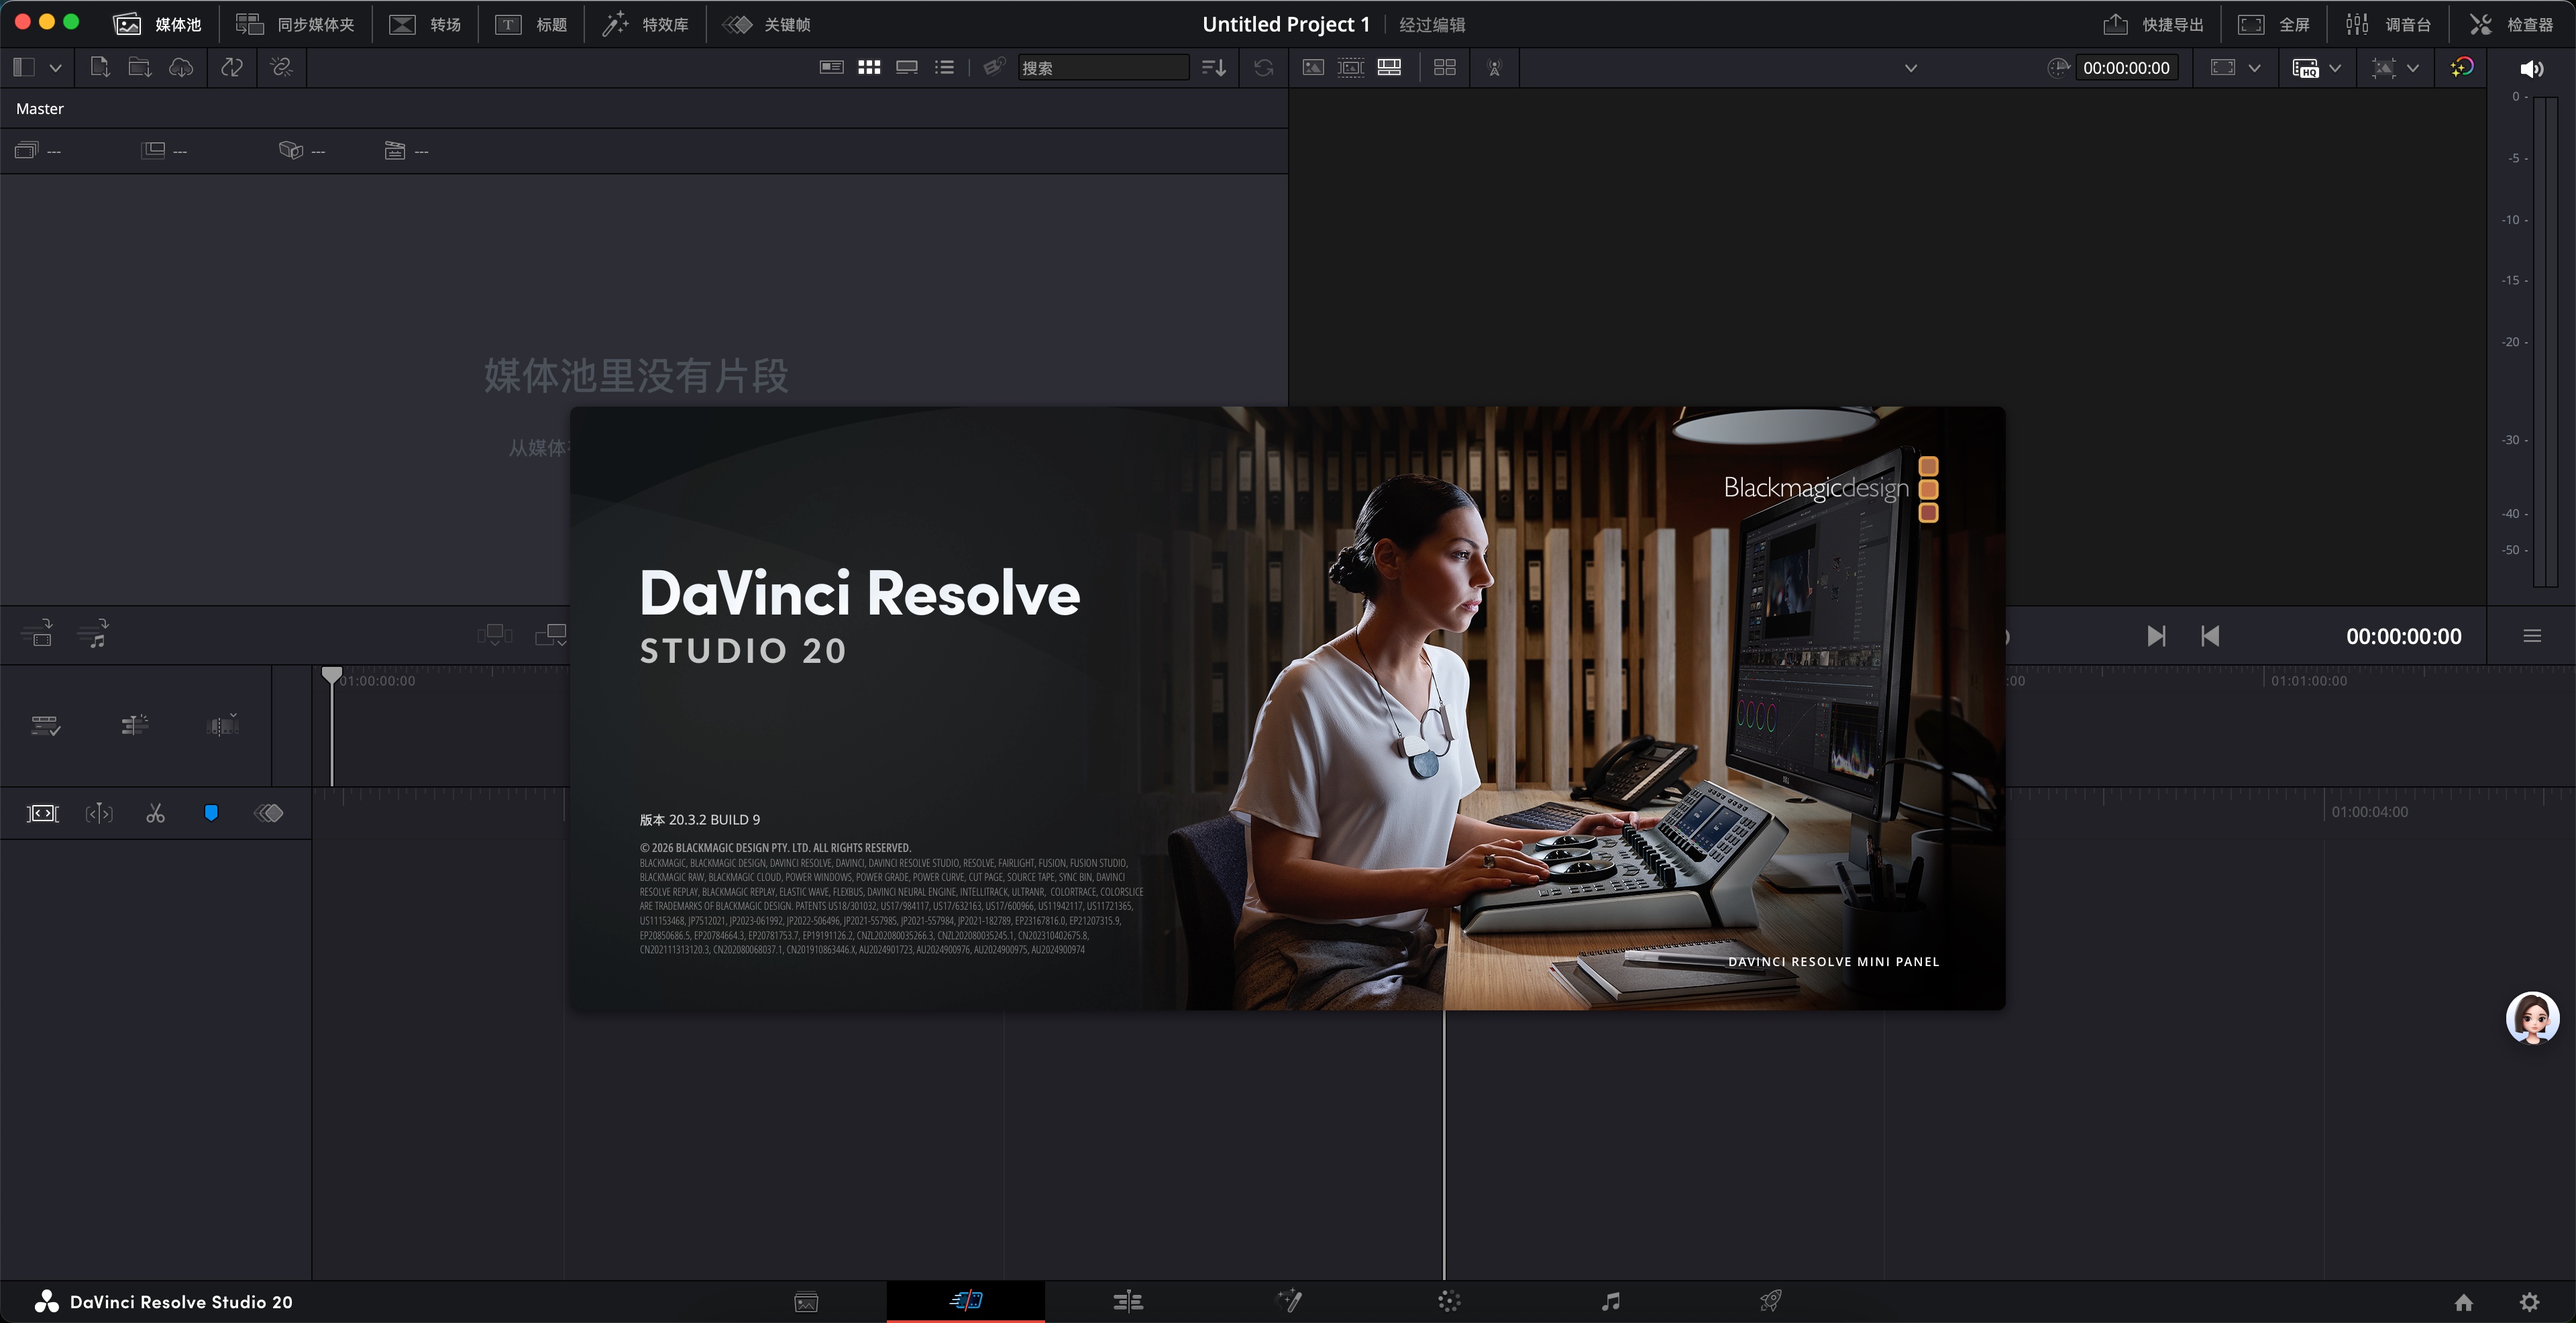This screenshot has height=1323, width=2576.
Task: Open the 特效库 effects library tab
Action: point(646,24)
